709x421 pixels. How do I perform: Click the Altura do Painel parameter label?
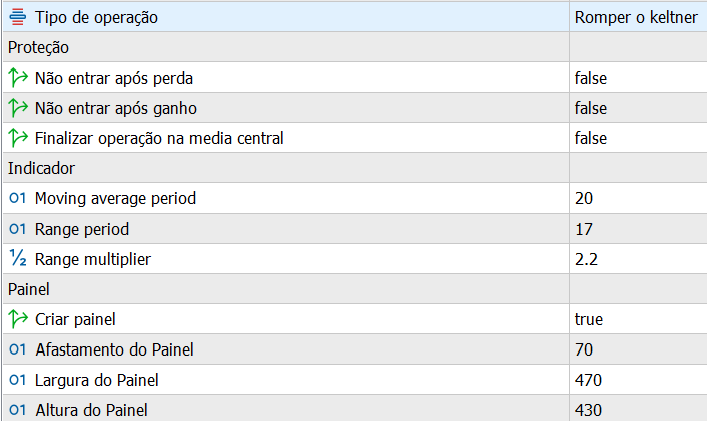(x=96, y=410)
